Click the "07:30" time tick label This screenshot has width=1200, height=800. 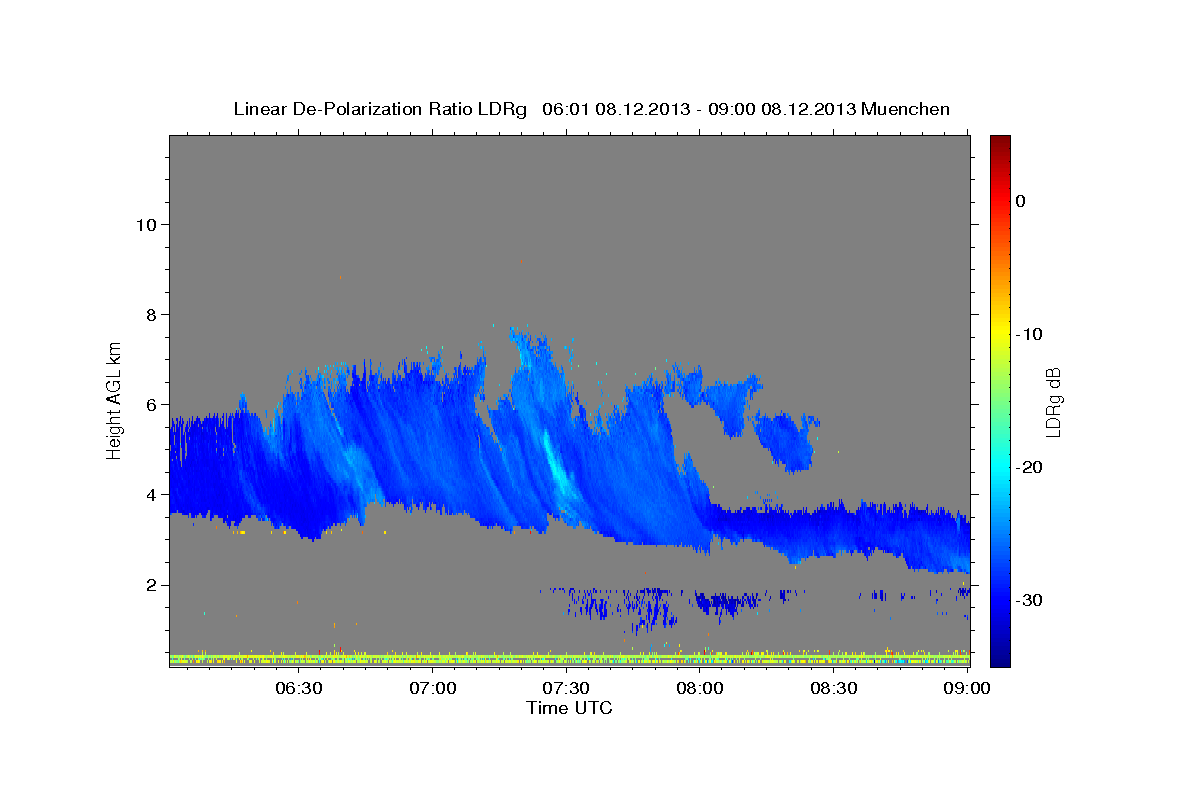(x=566, y=688)
